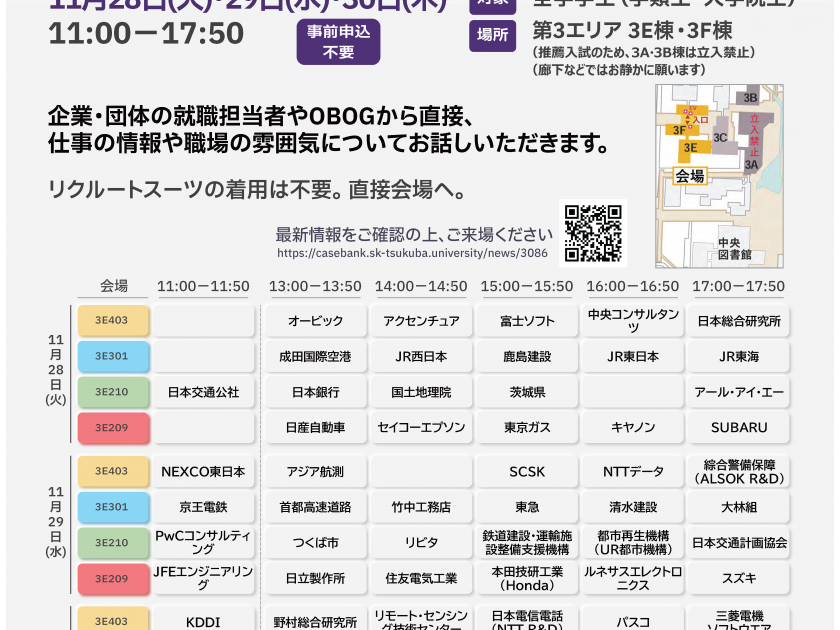Select the 15:00－15:50 time column header
Screen dimensions: 840x630
(527, 286)
